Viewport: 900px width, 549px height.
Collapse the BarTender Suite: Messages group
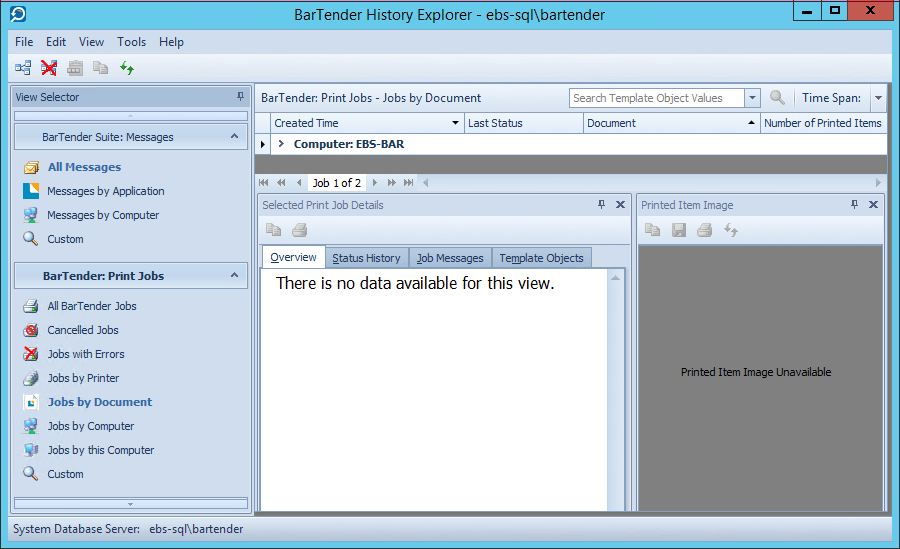click(x=234, y=137)
